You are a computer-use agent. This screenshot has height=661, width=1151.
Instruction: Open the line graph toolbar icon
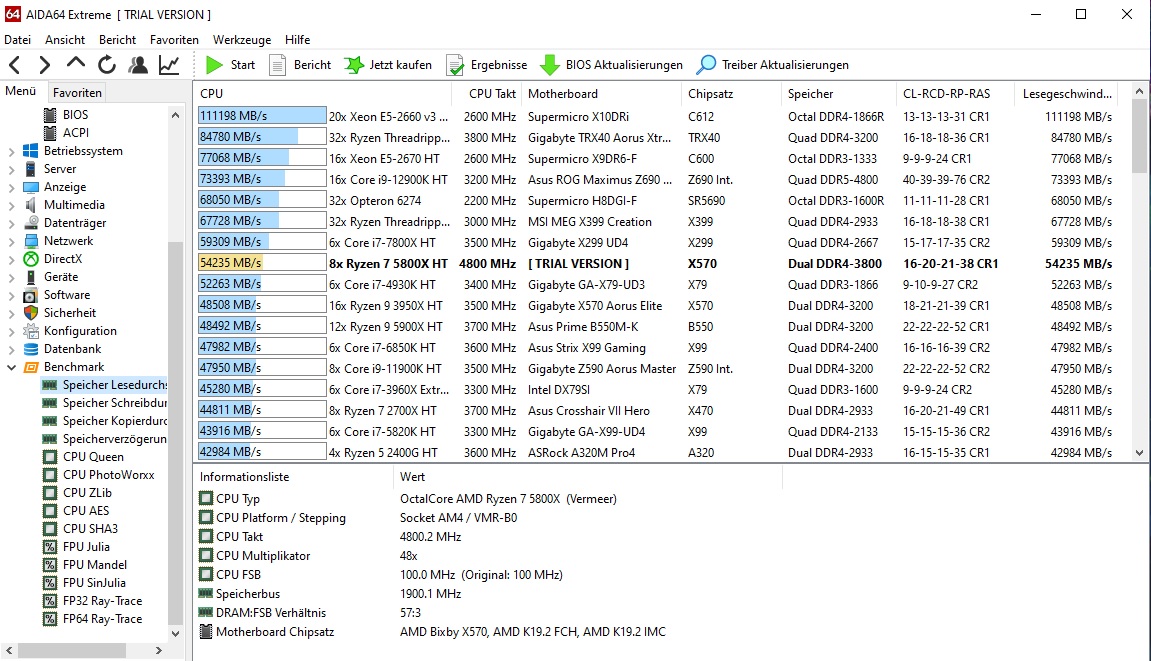click(169, 65)
